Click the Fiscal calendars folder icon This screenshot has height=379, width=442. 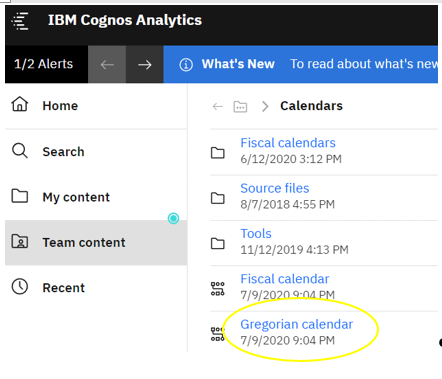pos(218,153)
